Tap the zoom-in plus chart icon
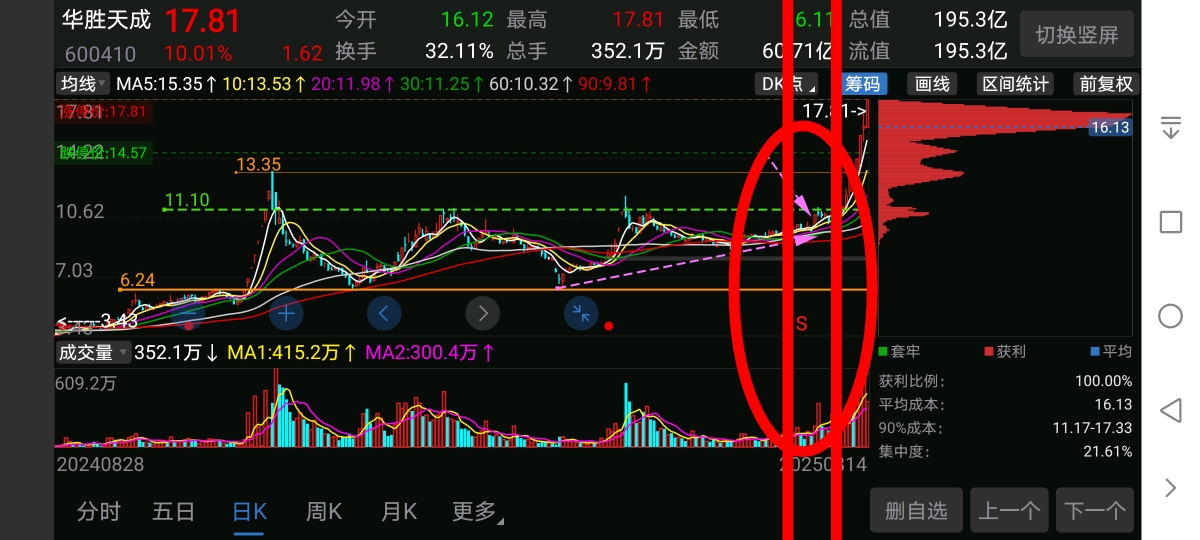This screenshot has height=540, width=1200. click(286, 314)
